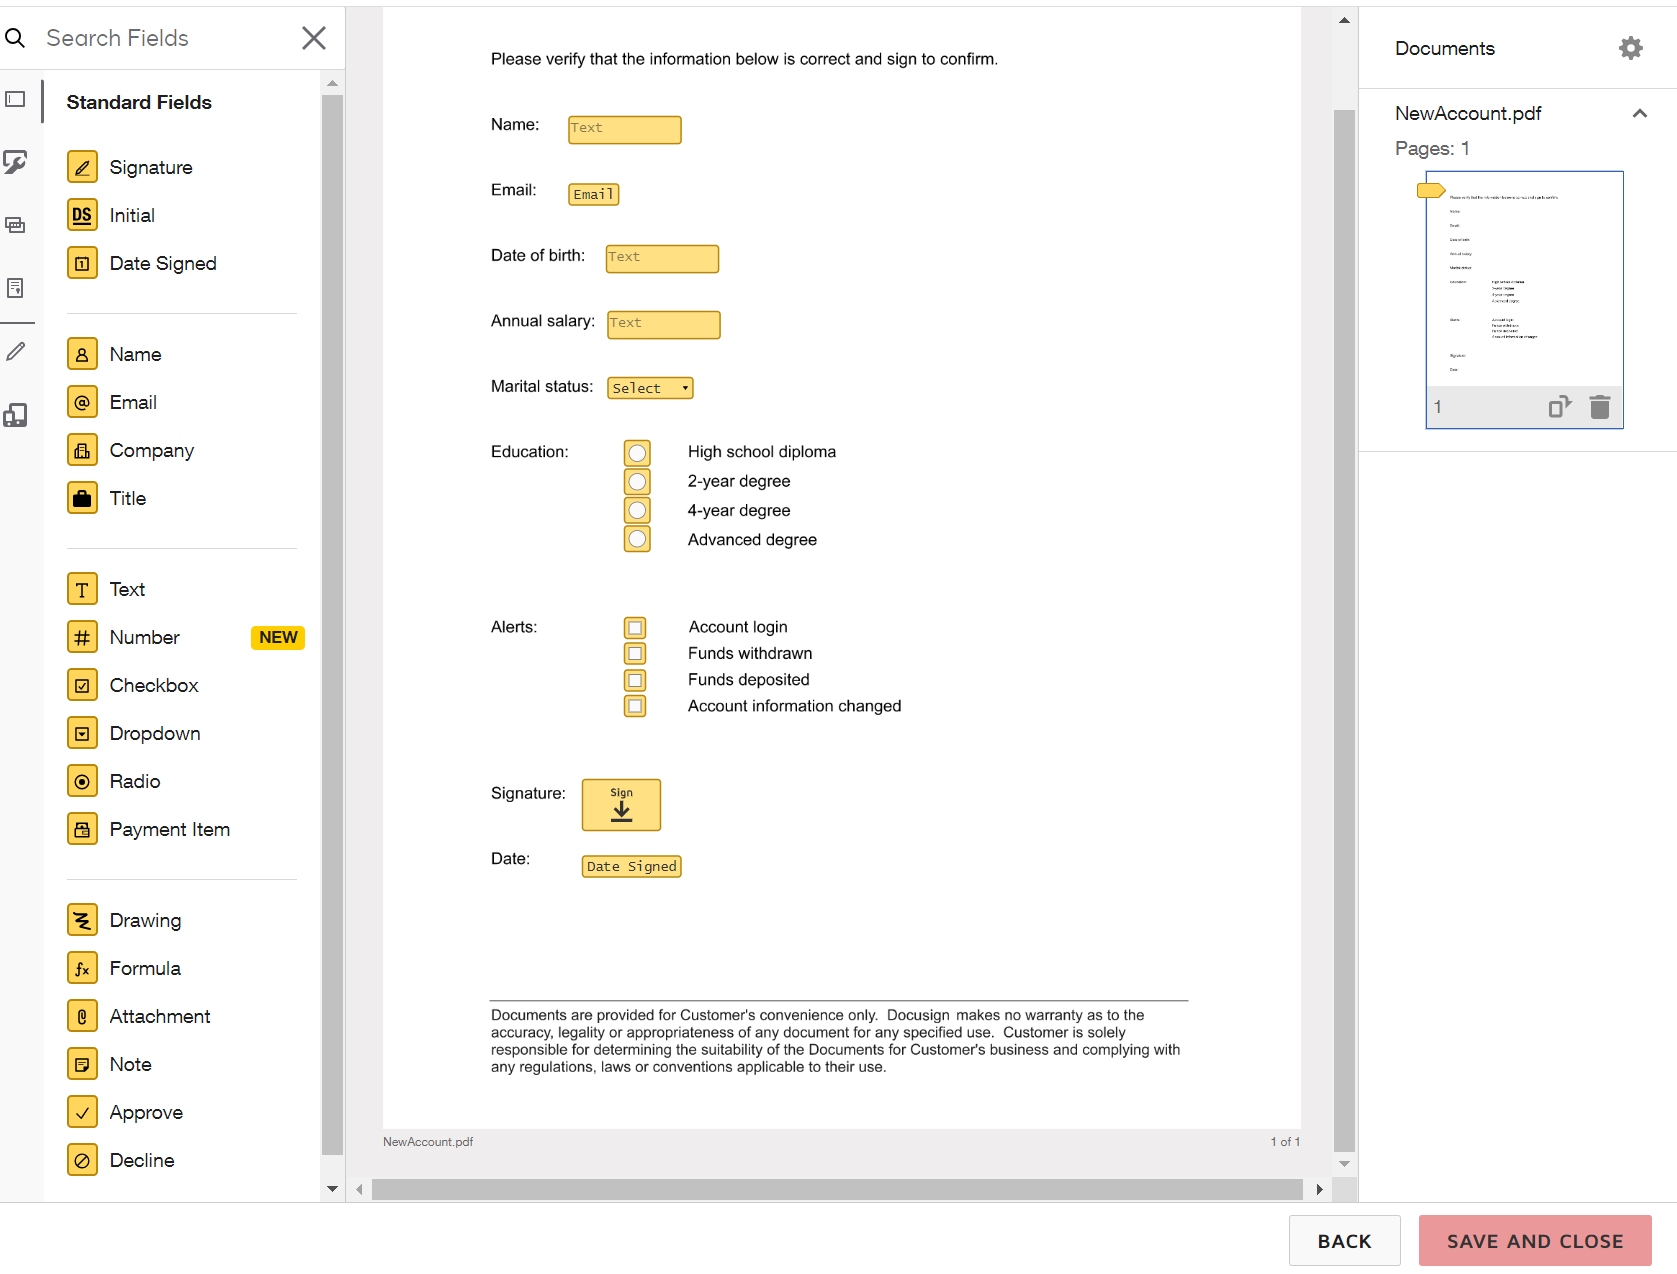Select the 2-year degree radio button

pos(637,481)
